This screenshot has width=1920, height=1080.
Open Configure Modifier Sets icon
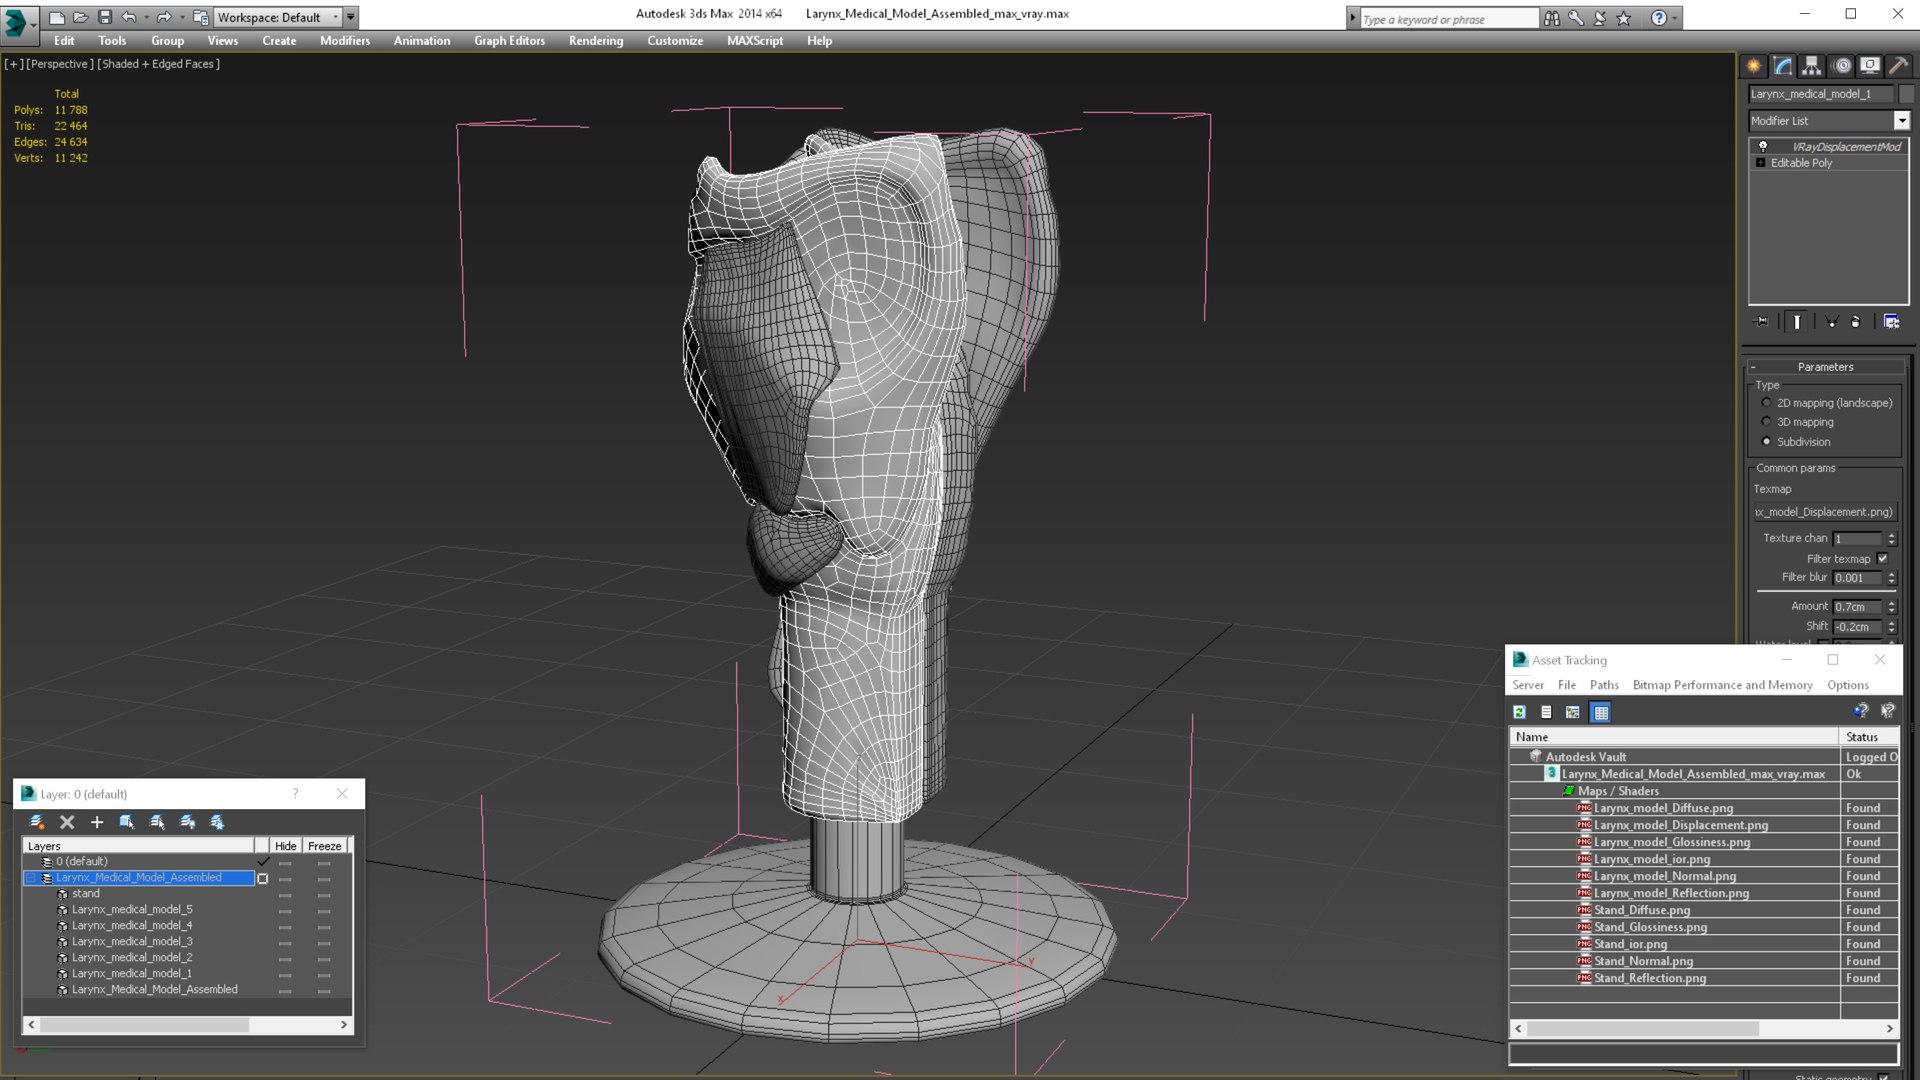tap(1891, 322)
